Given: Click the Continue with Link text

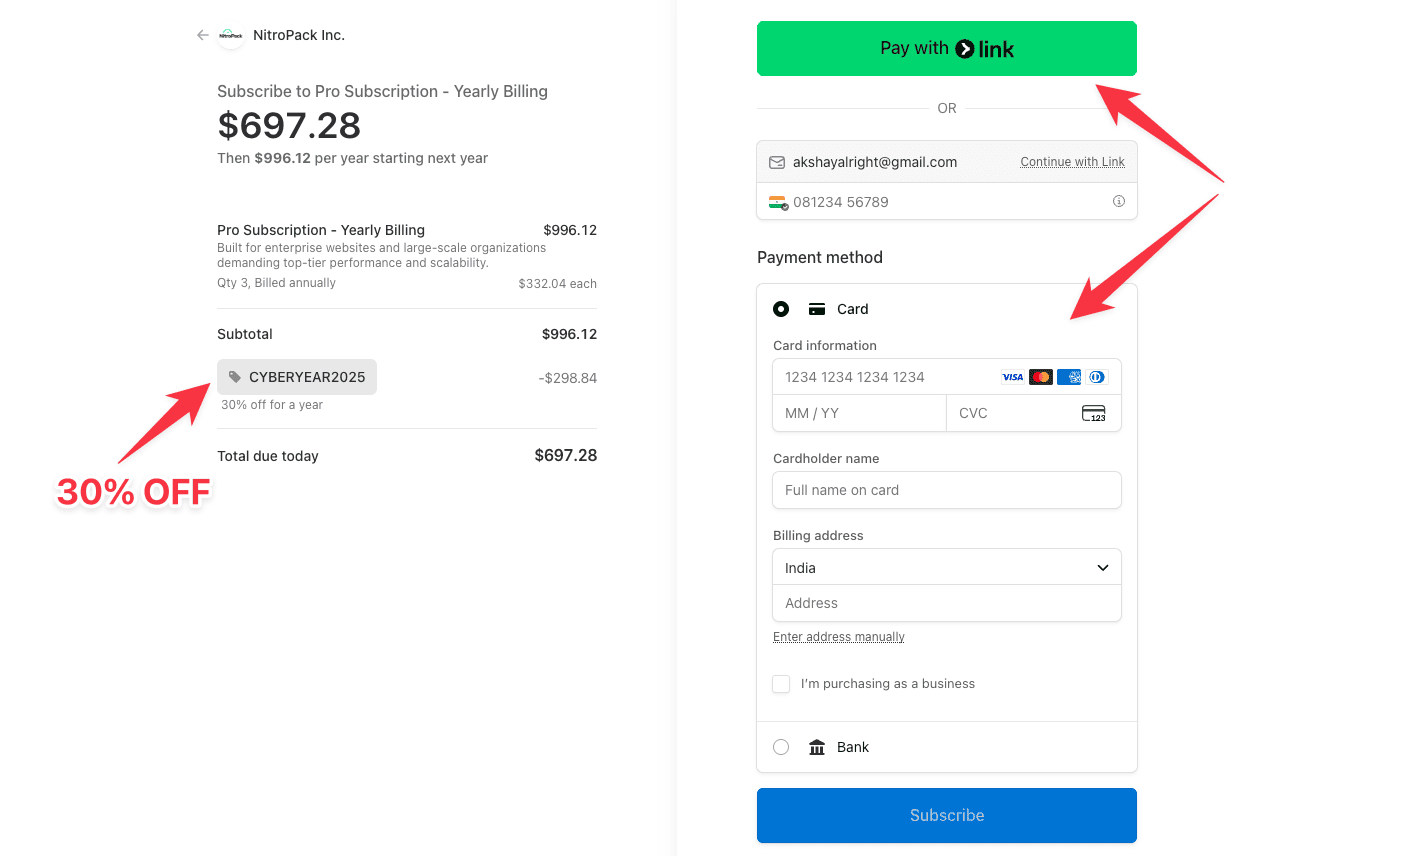Looking at the screenshot, I should tap(1071, 161).
